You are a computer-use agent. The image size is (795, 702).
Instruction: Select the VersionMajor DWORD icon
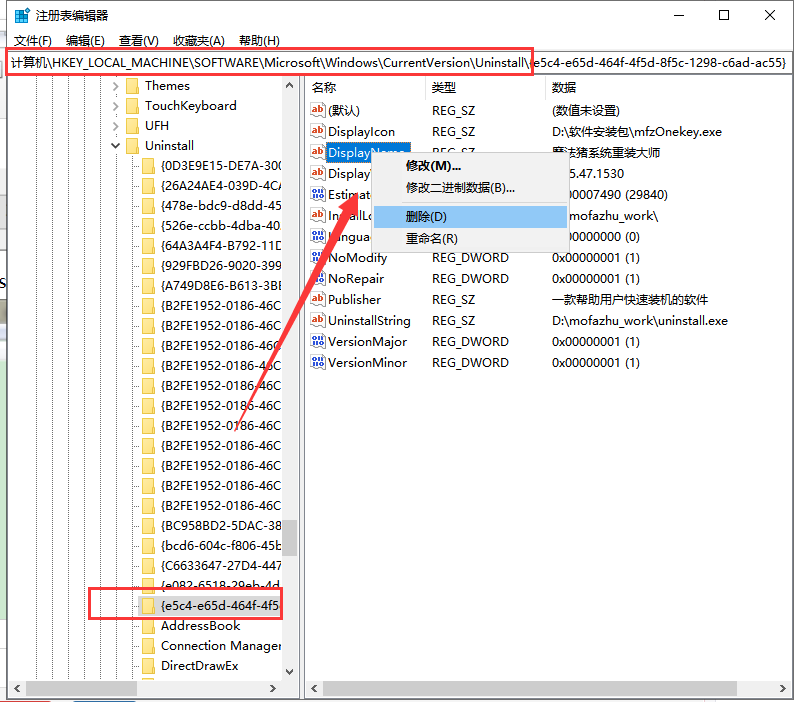click(x=318, y=342)
